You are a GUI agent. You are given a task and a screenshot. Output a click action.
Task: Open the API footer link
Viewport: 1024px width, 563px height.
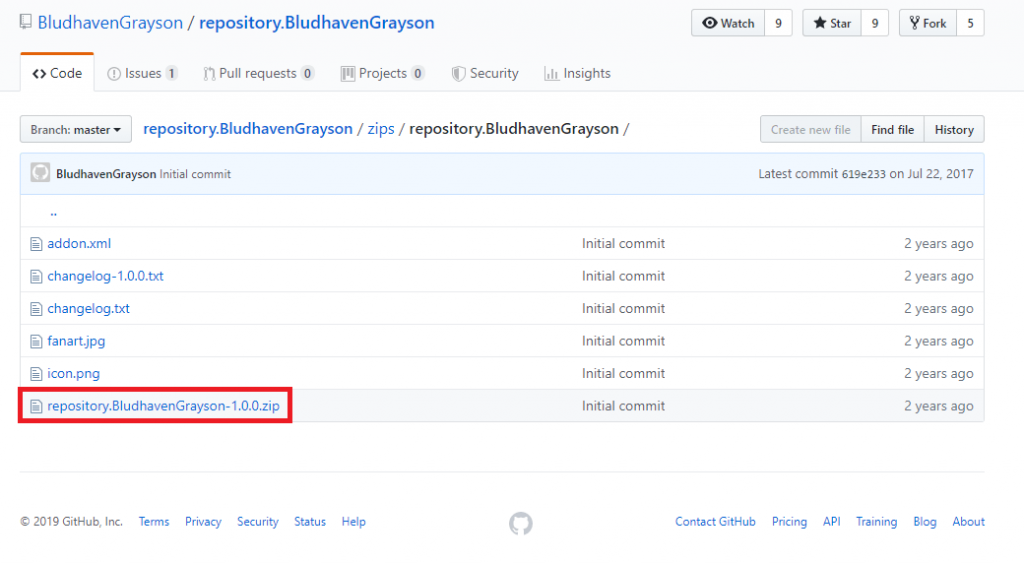click(831, 521)
